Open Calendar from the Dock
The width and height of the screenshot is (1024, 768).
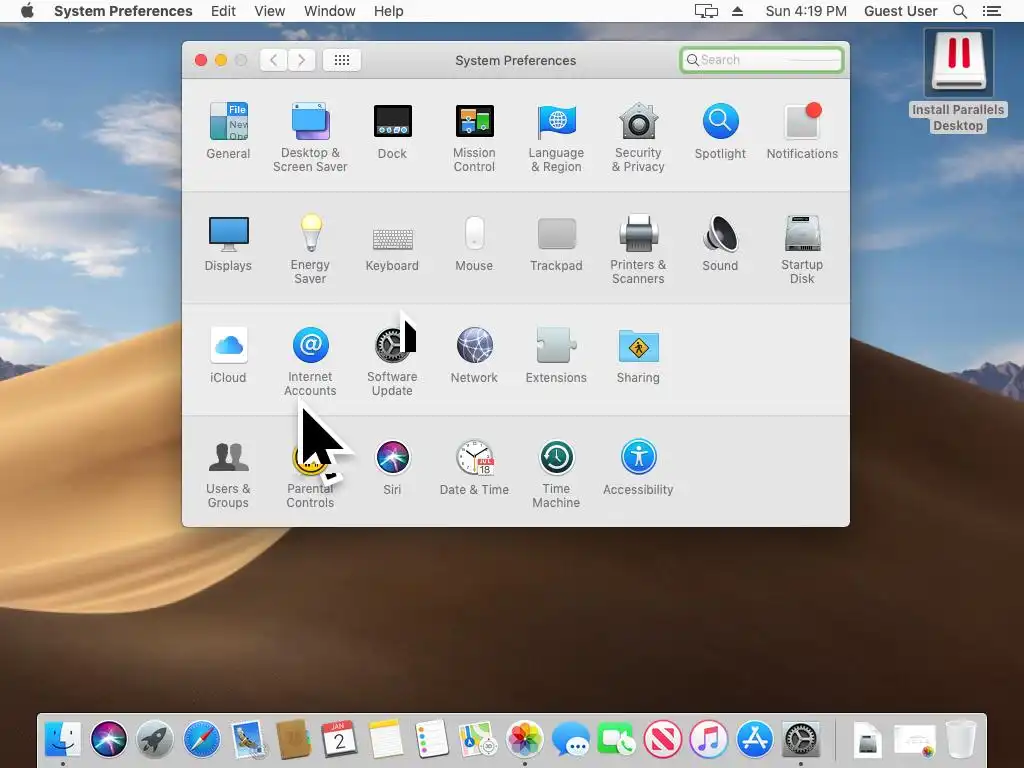(339, 739)
